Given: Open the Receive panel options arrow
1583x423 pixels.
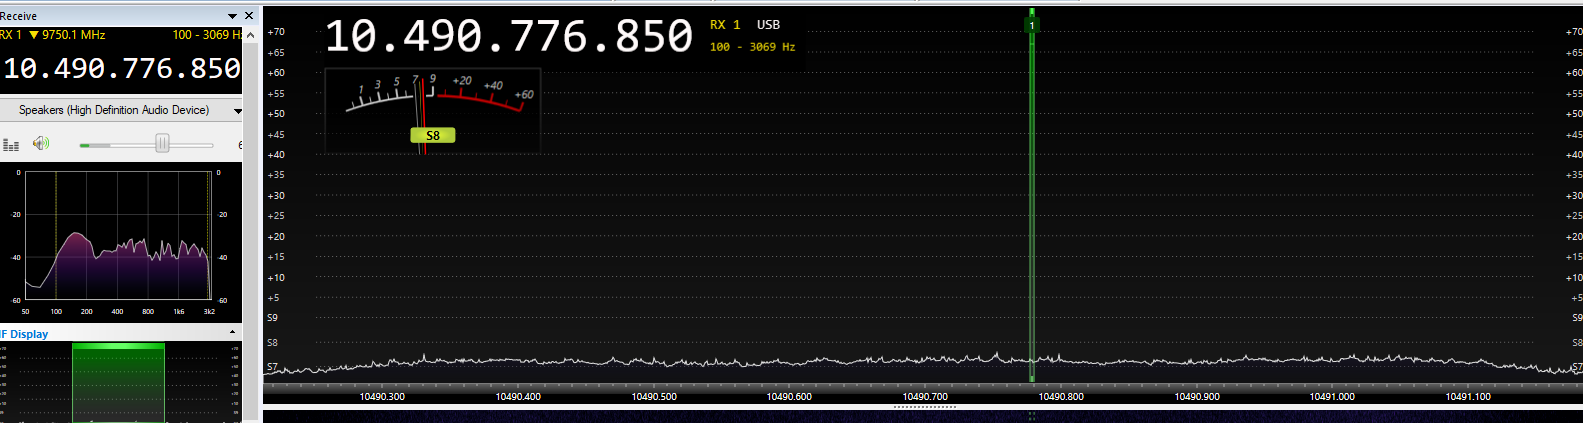Looking at the screenshot, I should point(233,16).
